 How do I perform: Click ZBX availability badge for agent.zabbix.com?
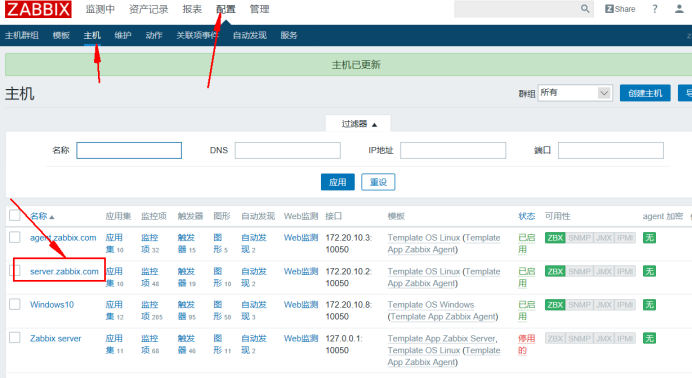[x=555, y=238]
